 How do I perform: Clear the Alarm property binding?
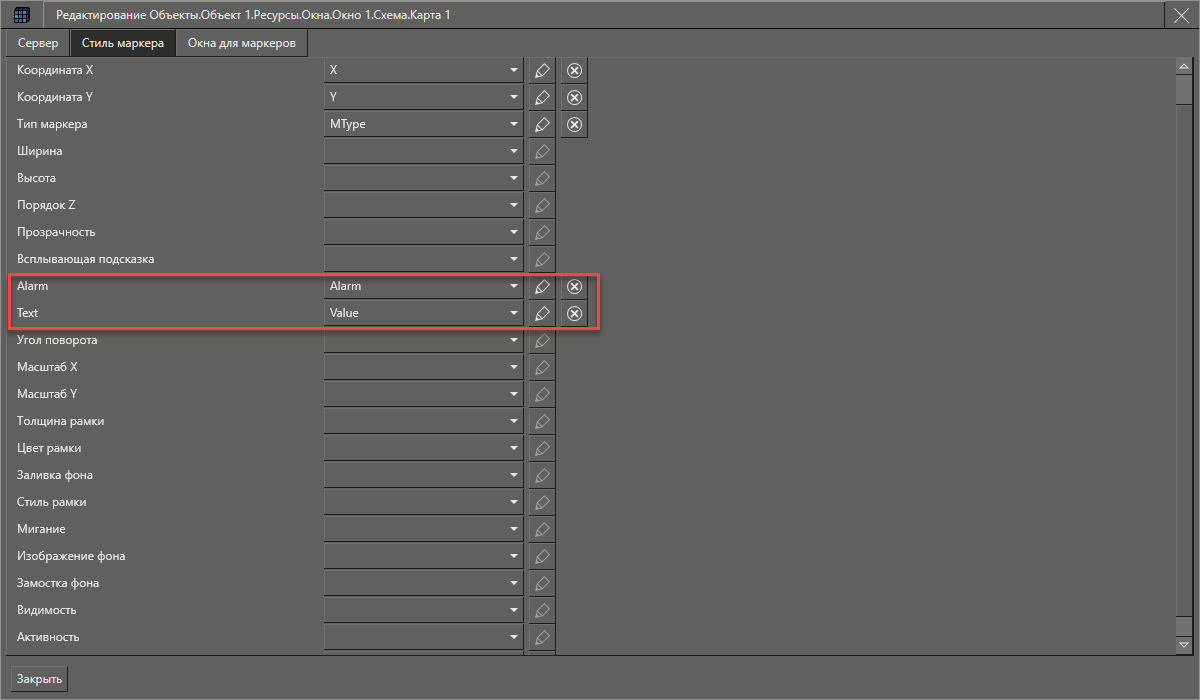pyautogui.click(x=574, y=286)
